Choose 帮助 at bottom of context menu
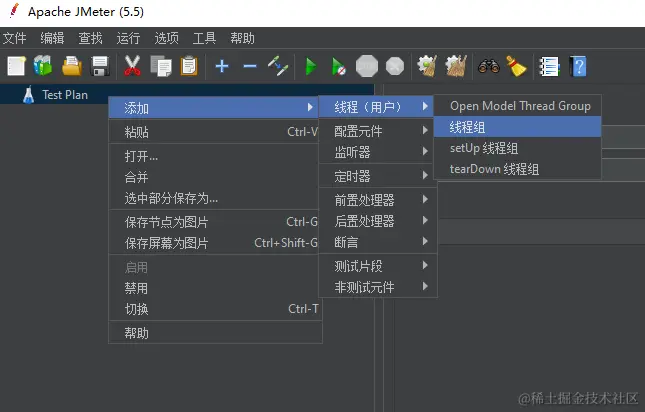Viewport: 645px width, 412px height. coord(214,333)
